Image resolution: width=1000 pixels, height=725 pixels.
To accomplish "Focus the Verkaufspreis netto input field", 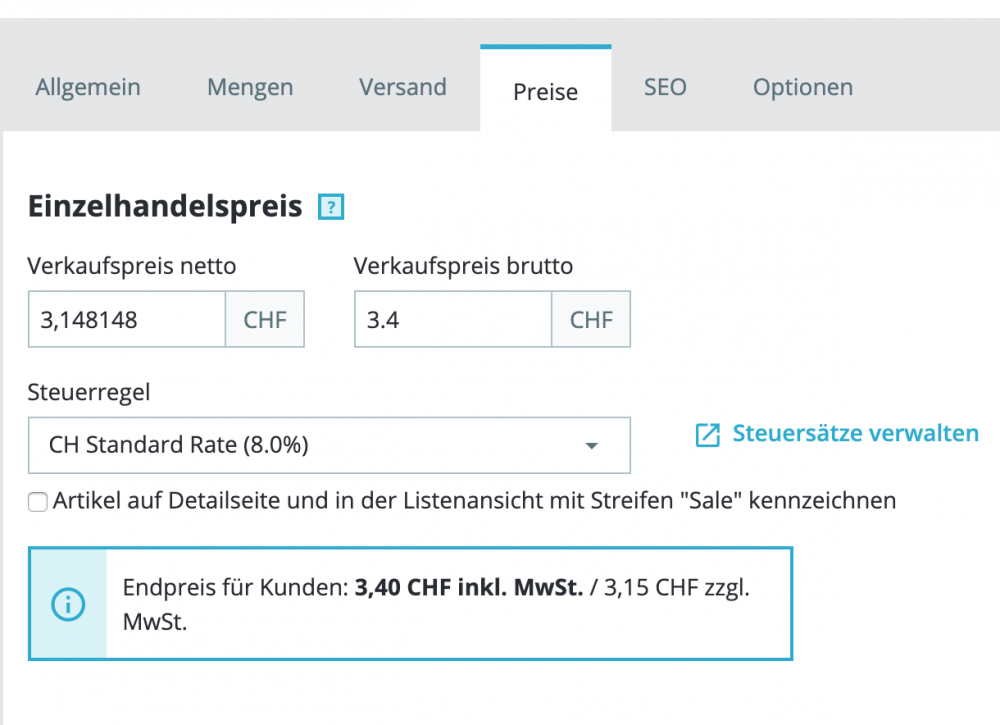I will [x=127, y=320].
